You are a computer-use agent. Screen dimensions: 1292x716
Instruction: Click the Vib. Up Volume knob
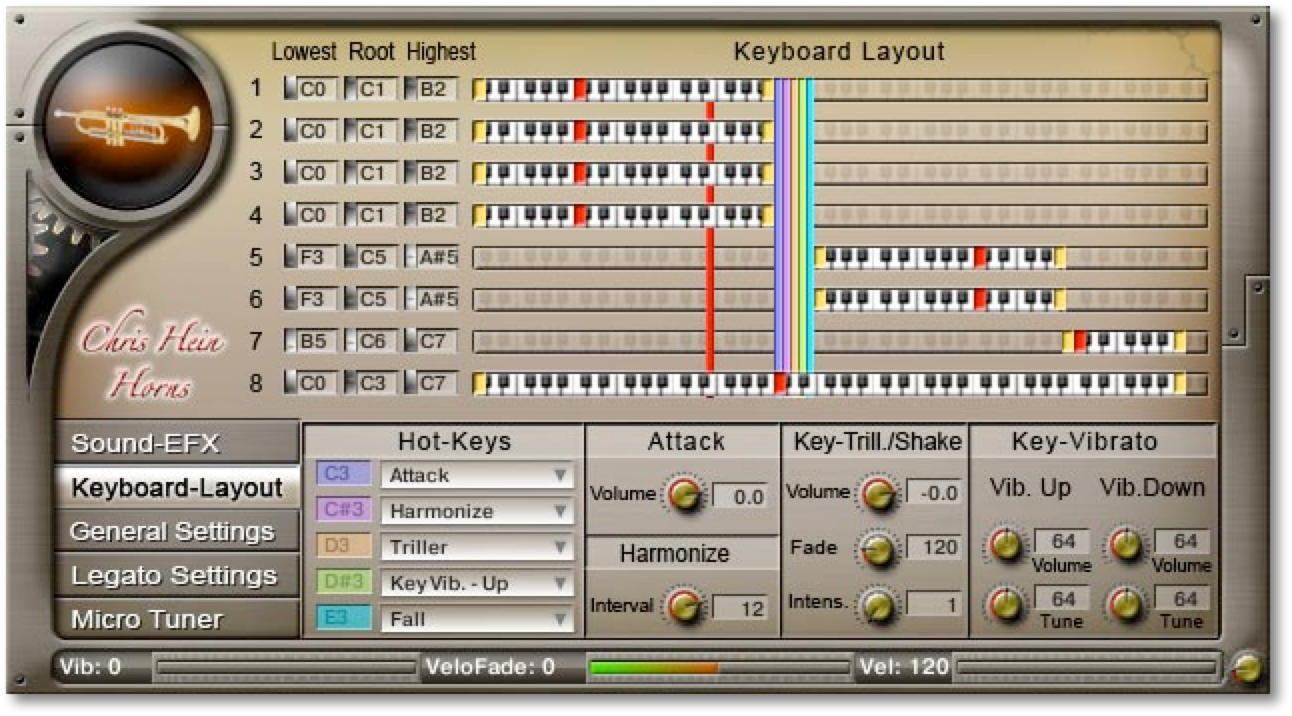[1005, 545]
